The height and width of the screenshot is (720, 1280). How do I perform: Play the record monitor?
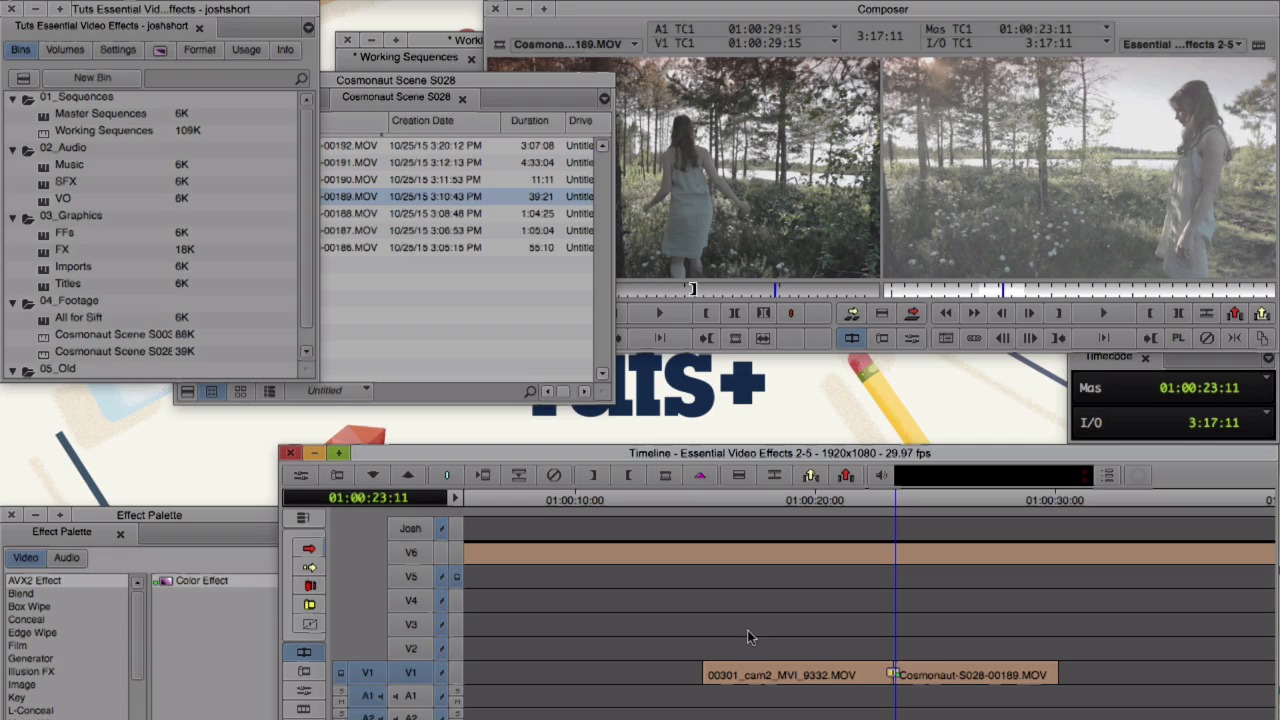coord(1103,314)
